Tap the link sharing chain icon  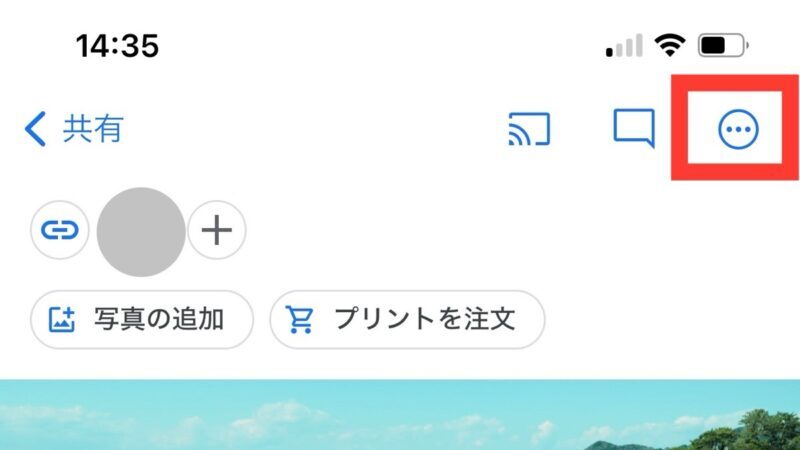[60, 230]
